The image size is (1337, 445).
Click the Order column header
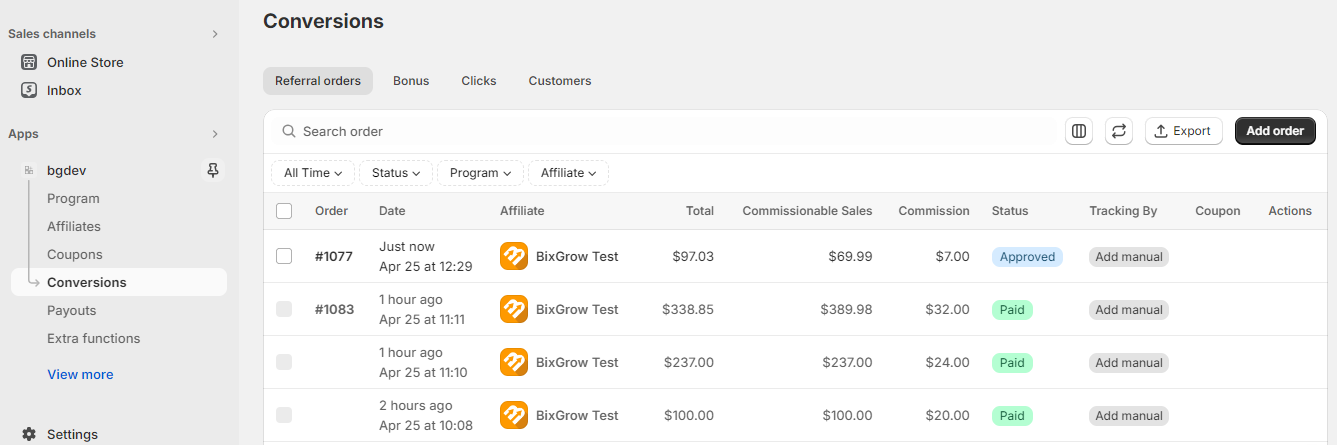pyautogui.click(x=332, y=211)
